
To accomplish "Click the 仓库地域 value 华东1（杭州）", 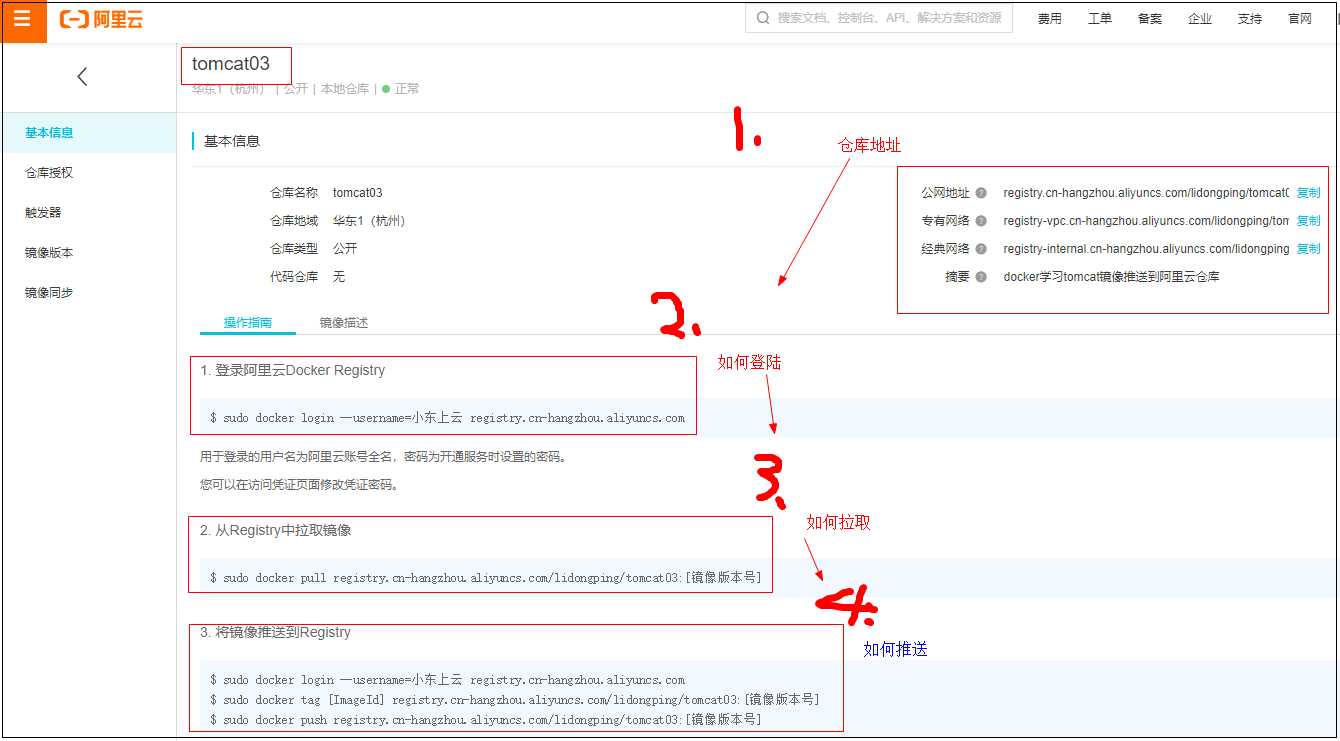I will (369, 221).
